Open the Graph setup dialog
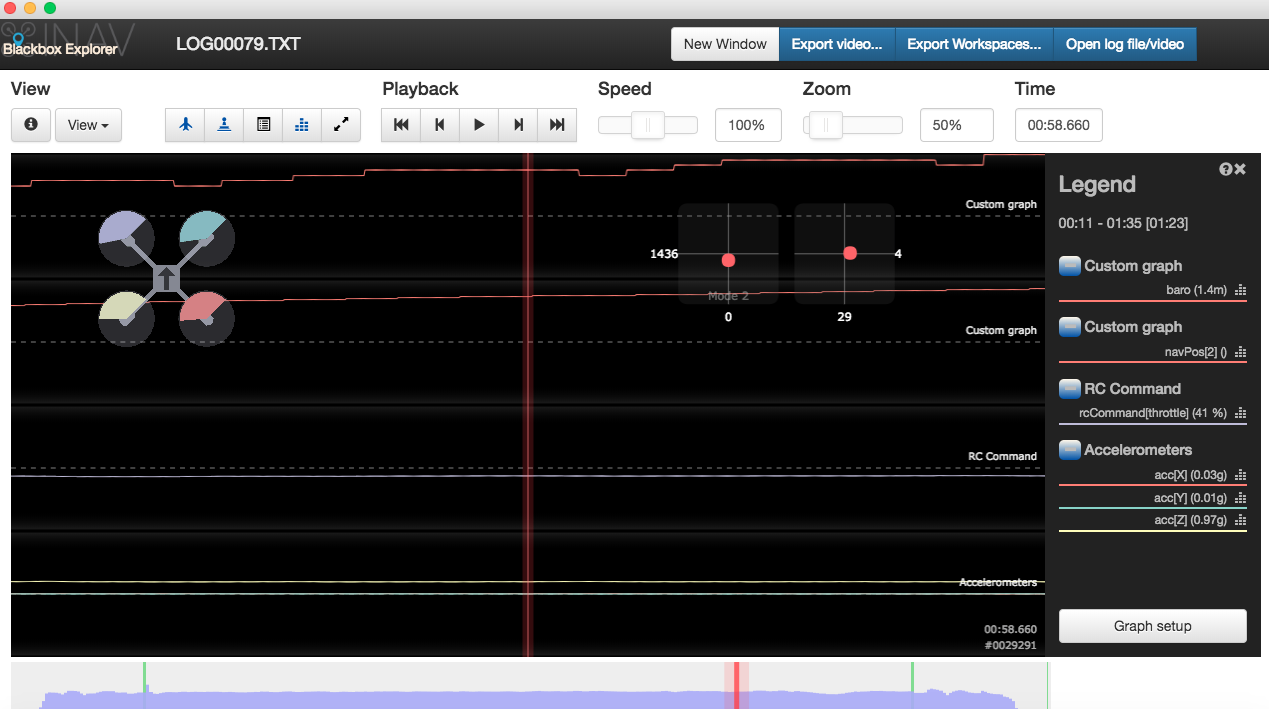The height and width of the screenshot is (709, 1269). 1152,625
